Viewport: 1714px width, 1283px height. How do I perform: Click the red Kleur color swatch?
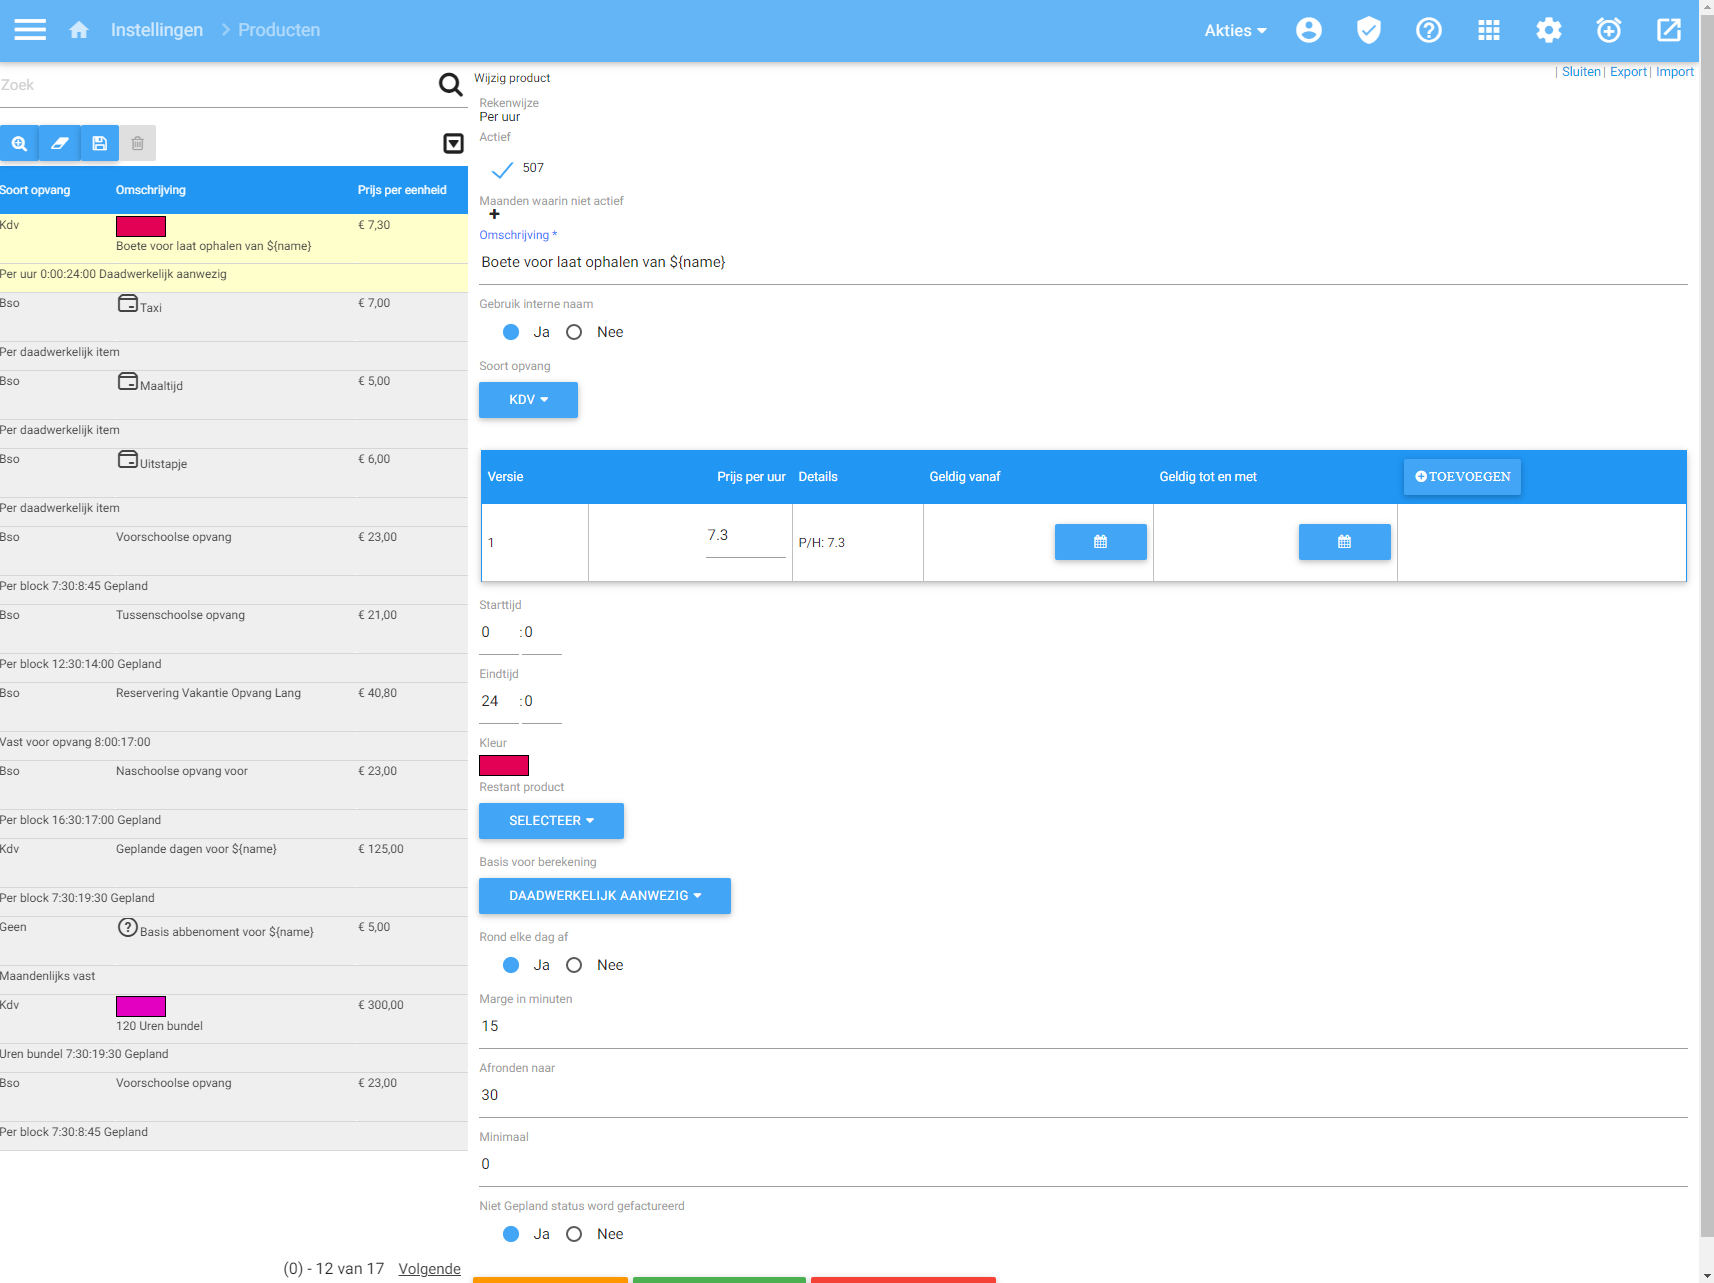pos(504,766)
